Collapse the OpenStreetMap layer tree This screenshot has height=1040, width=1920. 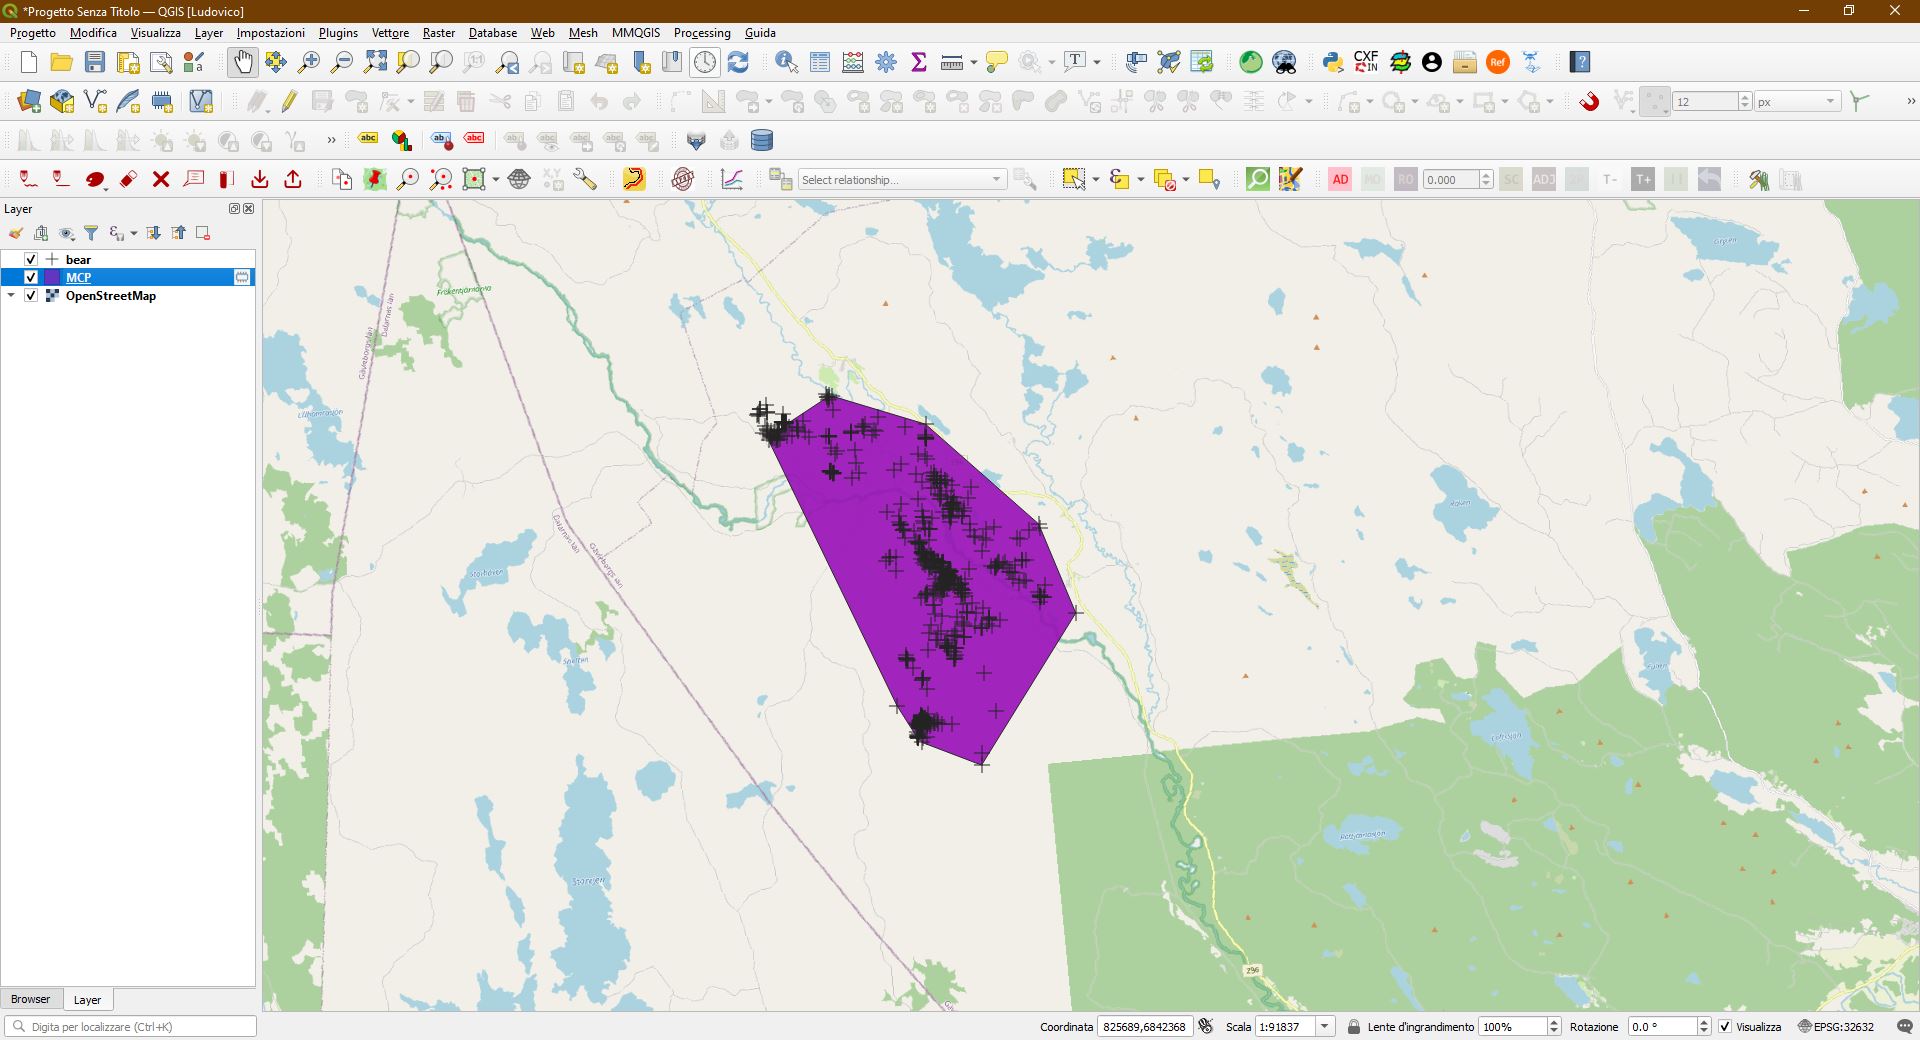pyautogui.click(x=11, y=295)
